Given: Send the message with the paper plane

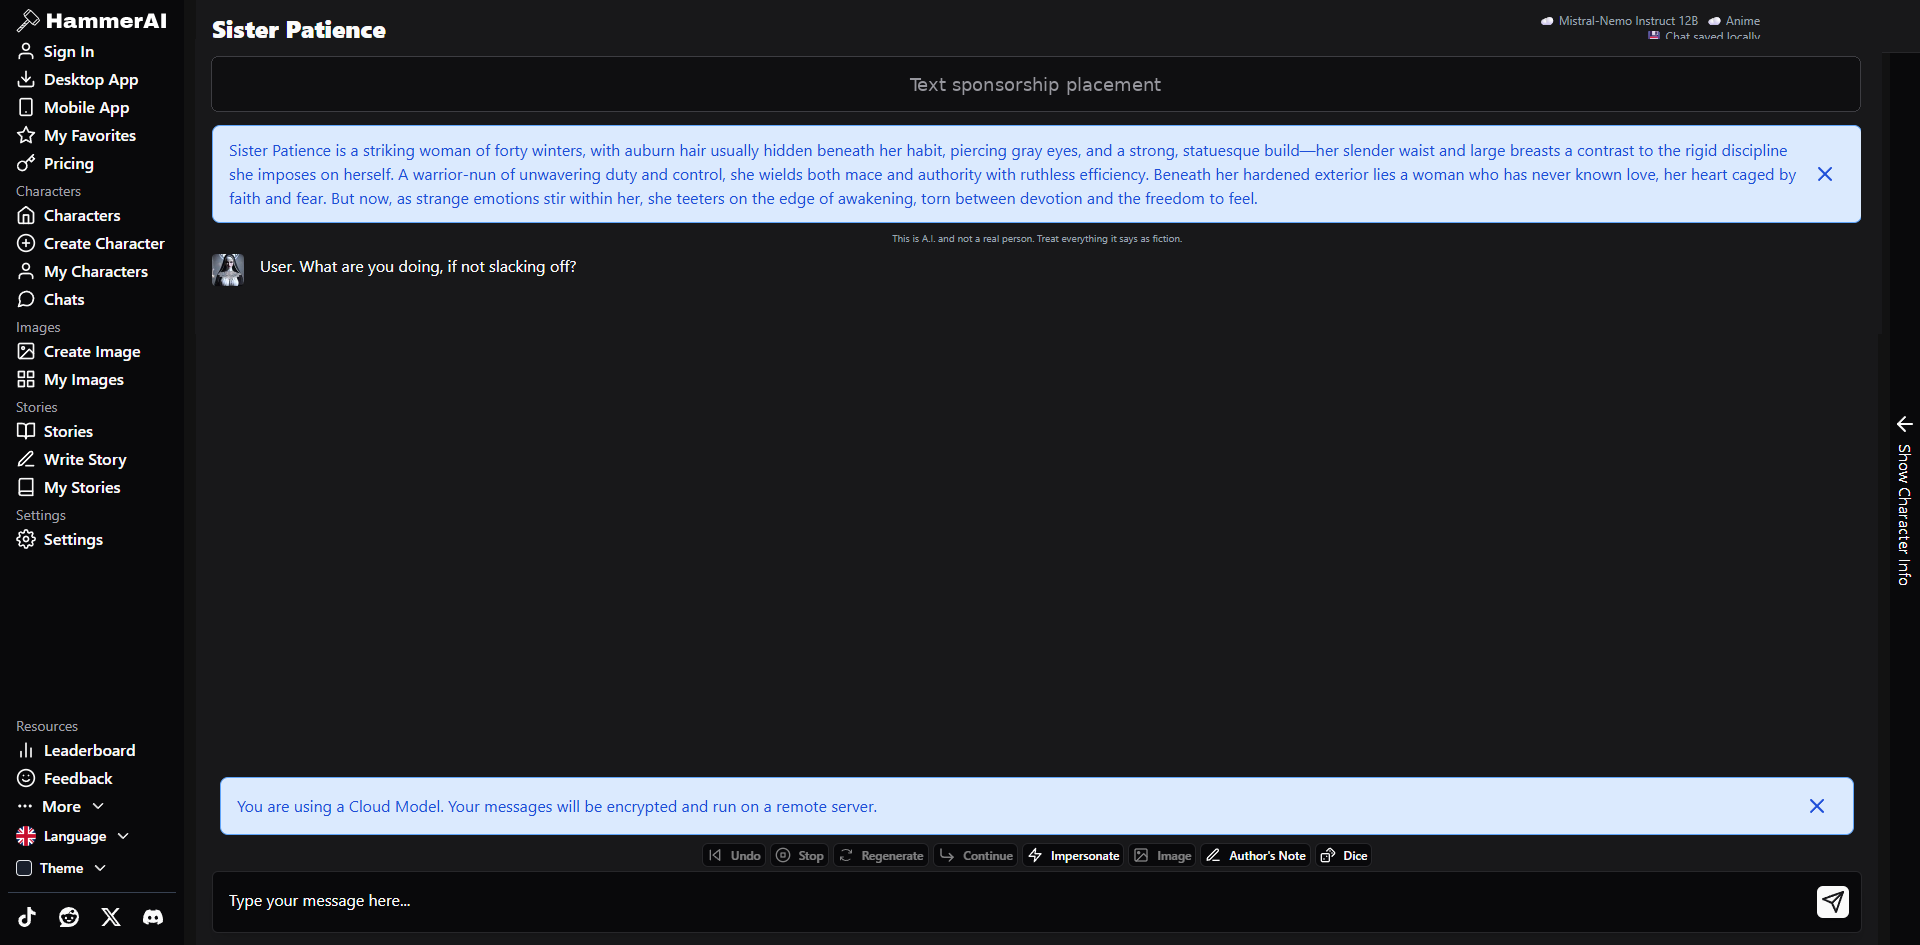Looking at the screenshot, I should [x=1833, y=902].
